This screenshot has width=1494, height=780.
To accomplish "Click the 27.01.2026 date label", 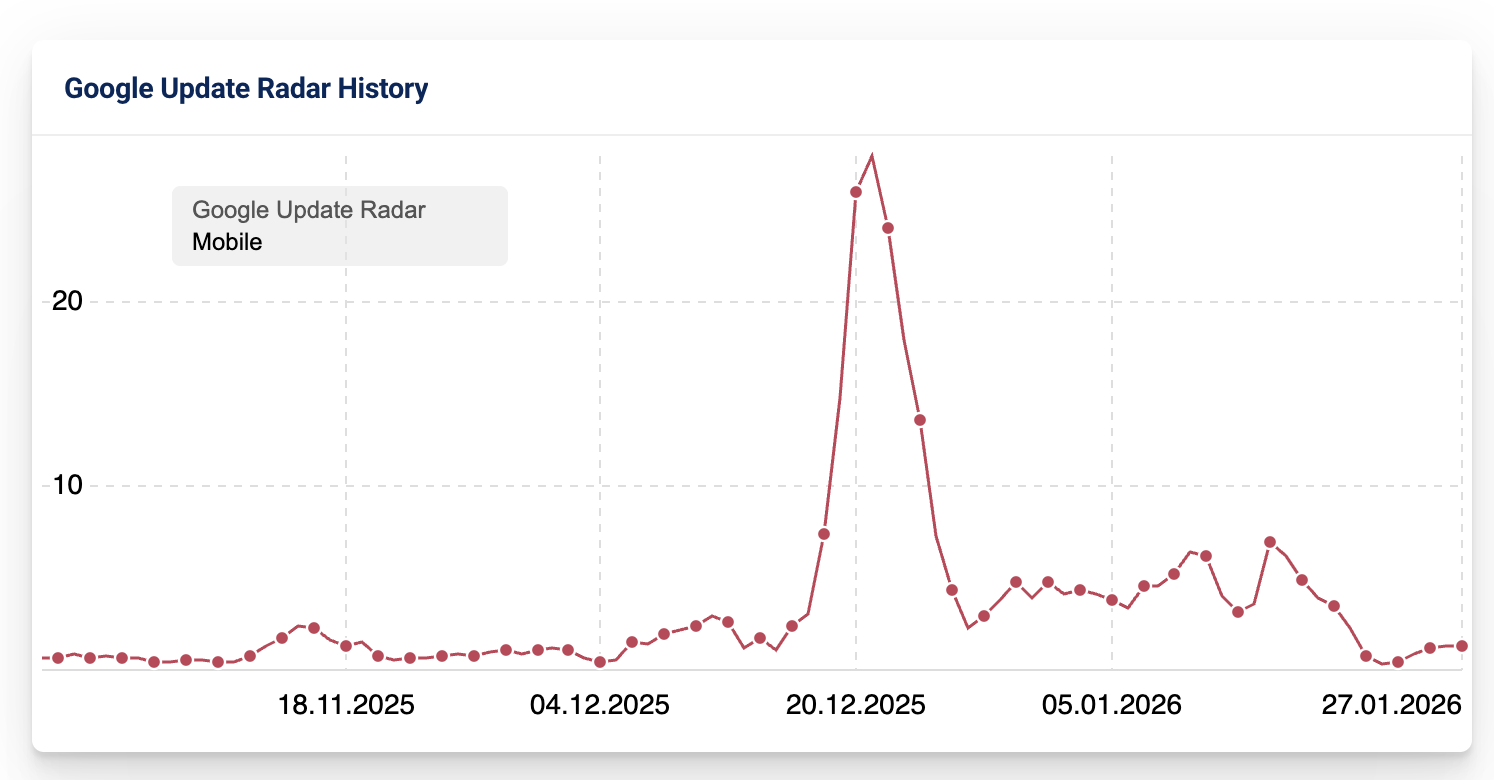I will point(1392,705).
